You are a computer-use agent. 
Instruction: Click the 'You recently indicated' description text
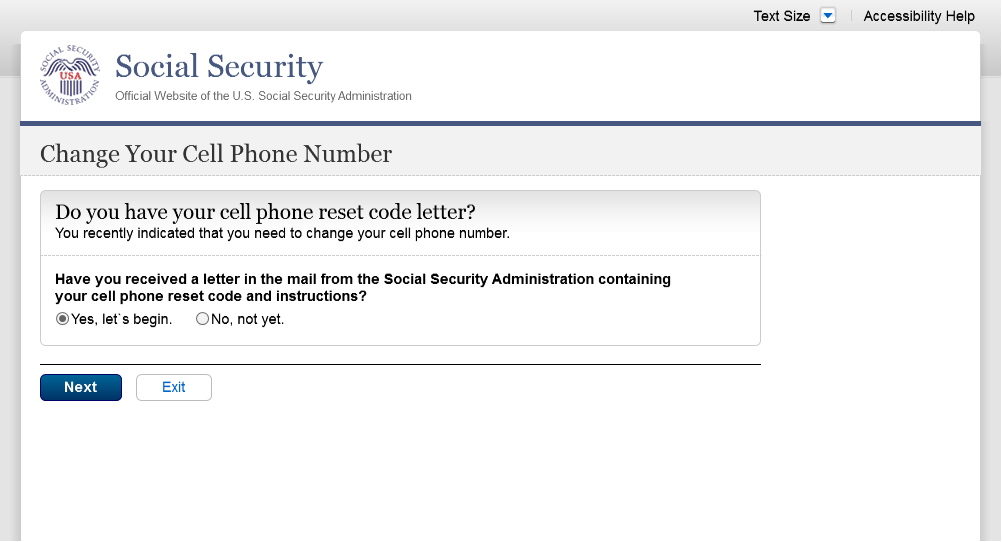point(282,234)
